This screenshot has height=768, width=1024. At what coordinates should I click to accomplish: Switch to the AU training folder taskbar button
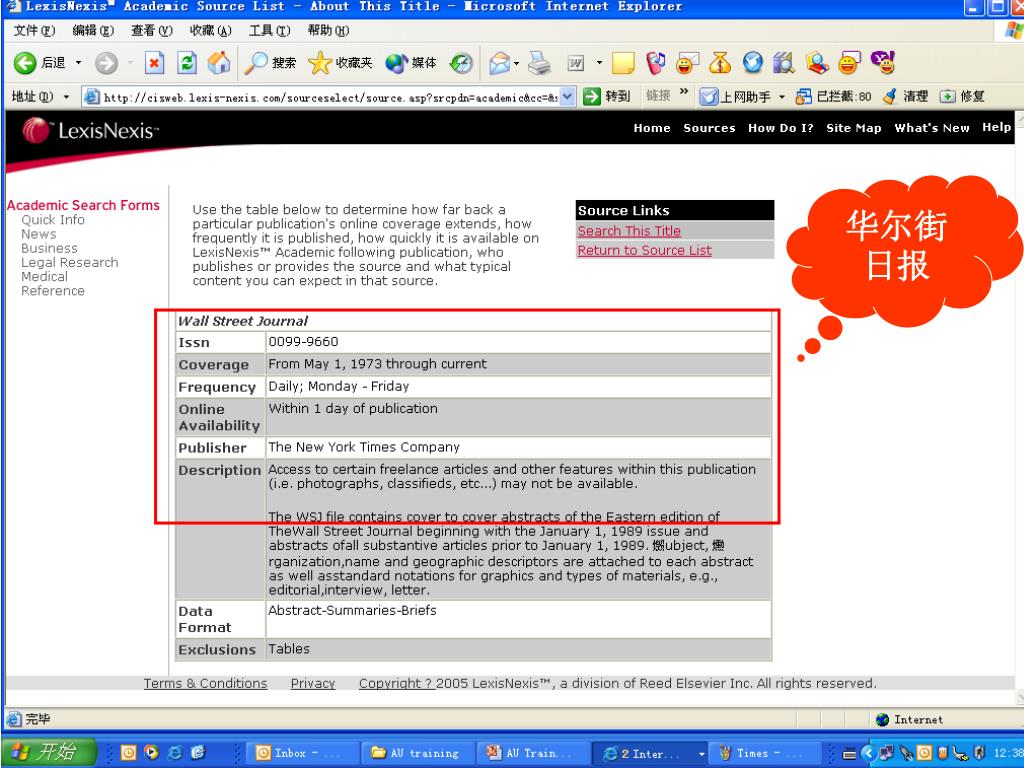417,753
